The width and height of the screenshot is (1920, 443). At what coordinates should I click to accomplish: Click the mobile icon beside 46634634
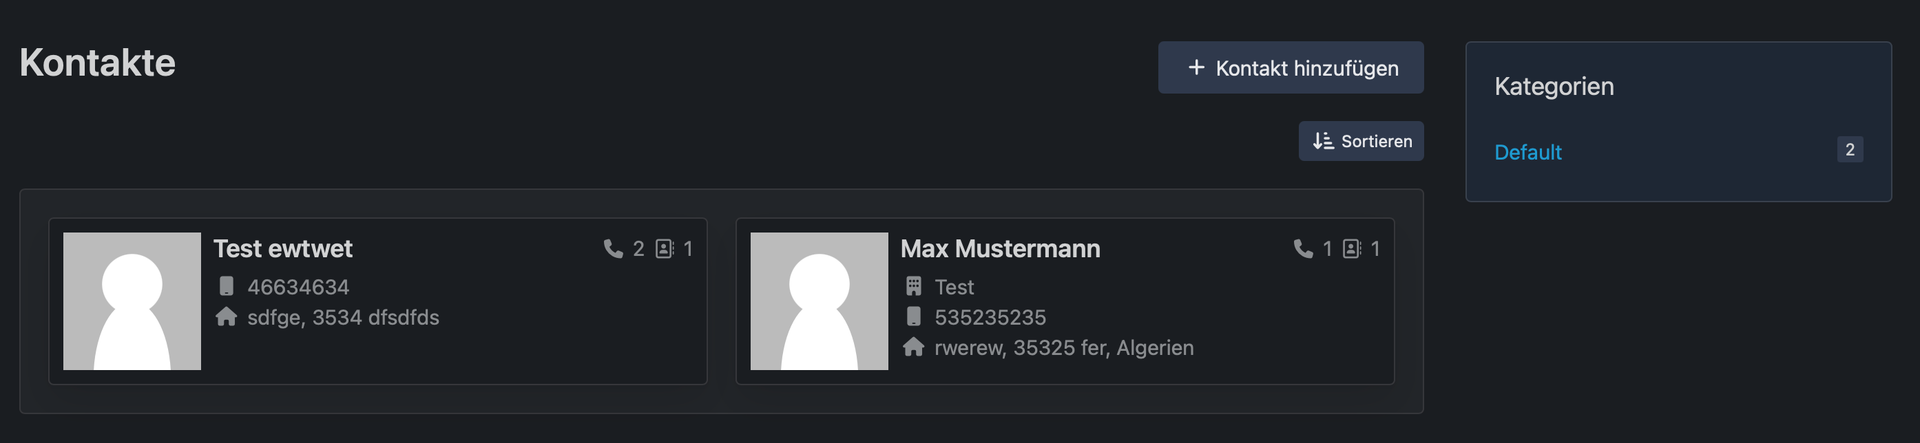pyautogui.click(x=226, y=287)
